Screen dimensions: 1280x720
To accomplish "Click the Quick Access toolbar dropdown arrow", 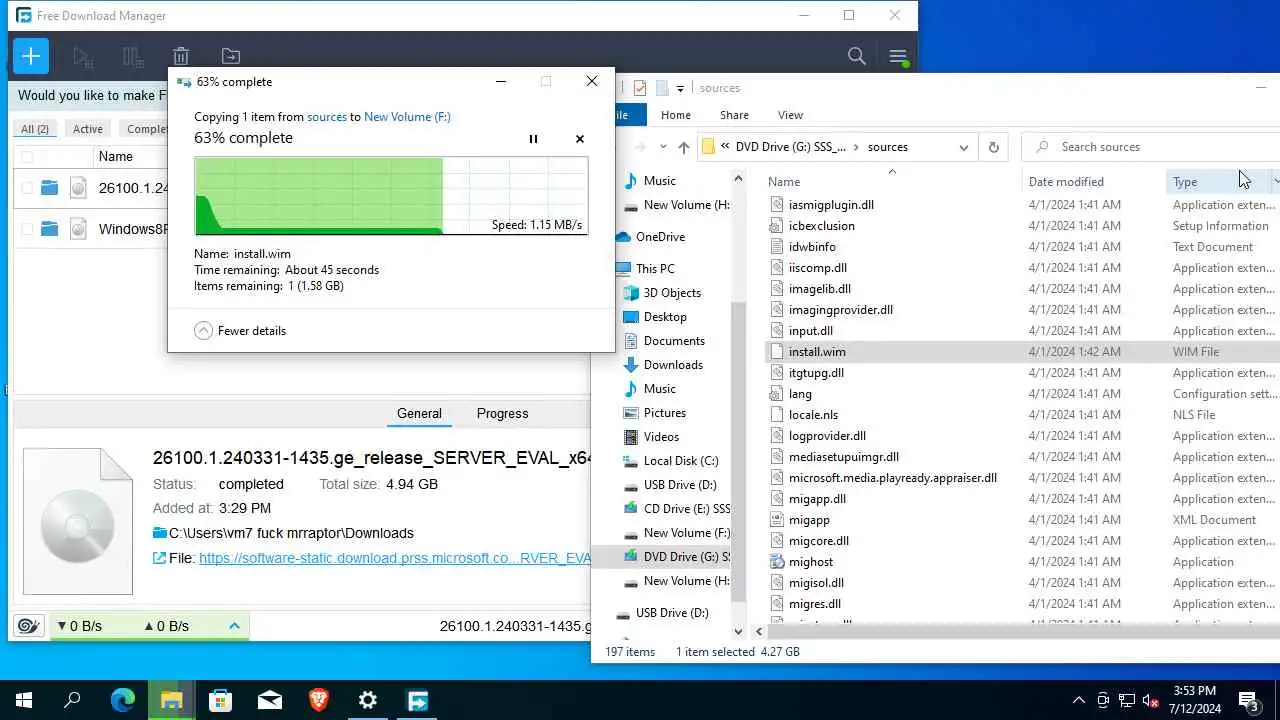I will pos(680,88).
